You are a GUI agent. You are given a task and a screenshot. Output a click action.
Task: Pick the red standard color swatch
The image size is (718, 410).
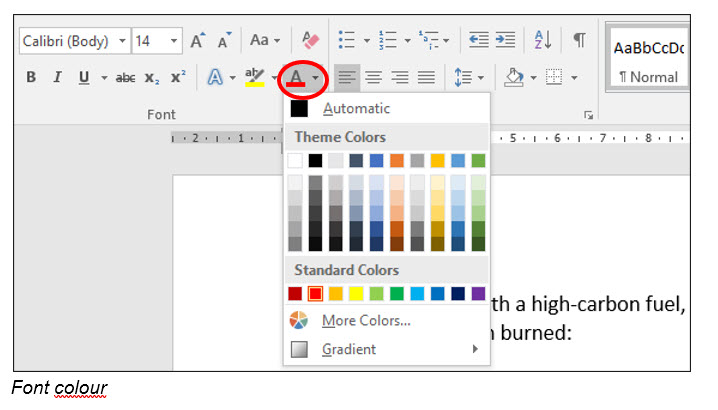pyautogui.click(x=315, y=294)
